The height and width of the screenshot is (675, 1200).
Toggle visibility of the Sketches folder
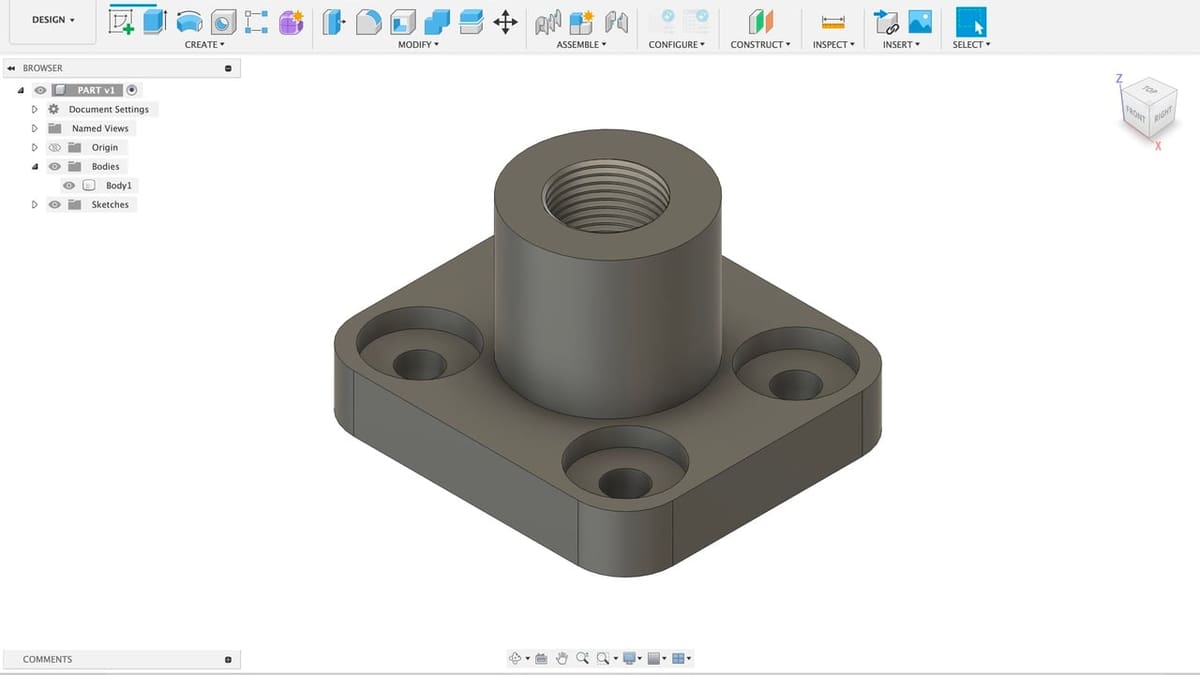[55, 205]
